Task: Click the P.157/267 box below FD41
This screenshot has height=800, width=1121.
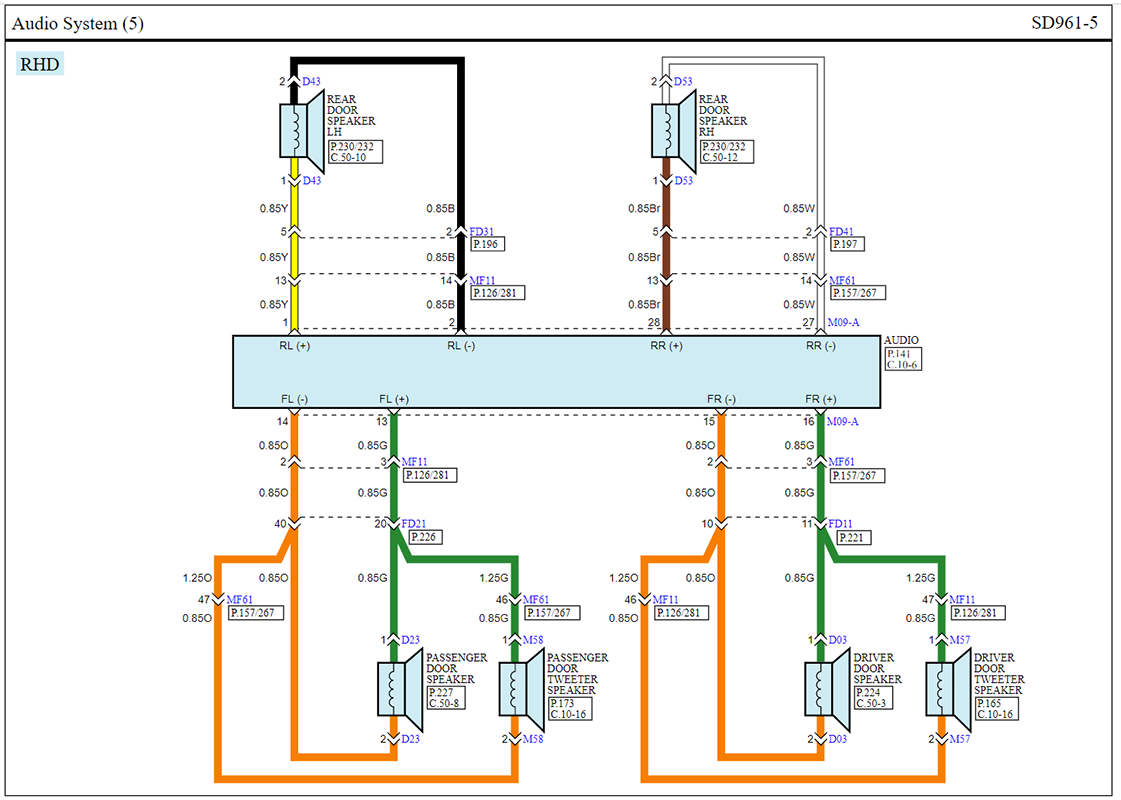Action: [x=858, y=293]
